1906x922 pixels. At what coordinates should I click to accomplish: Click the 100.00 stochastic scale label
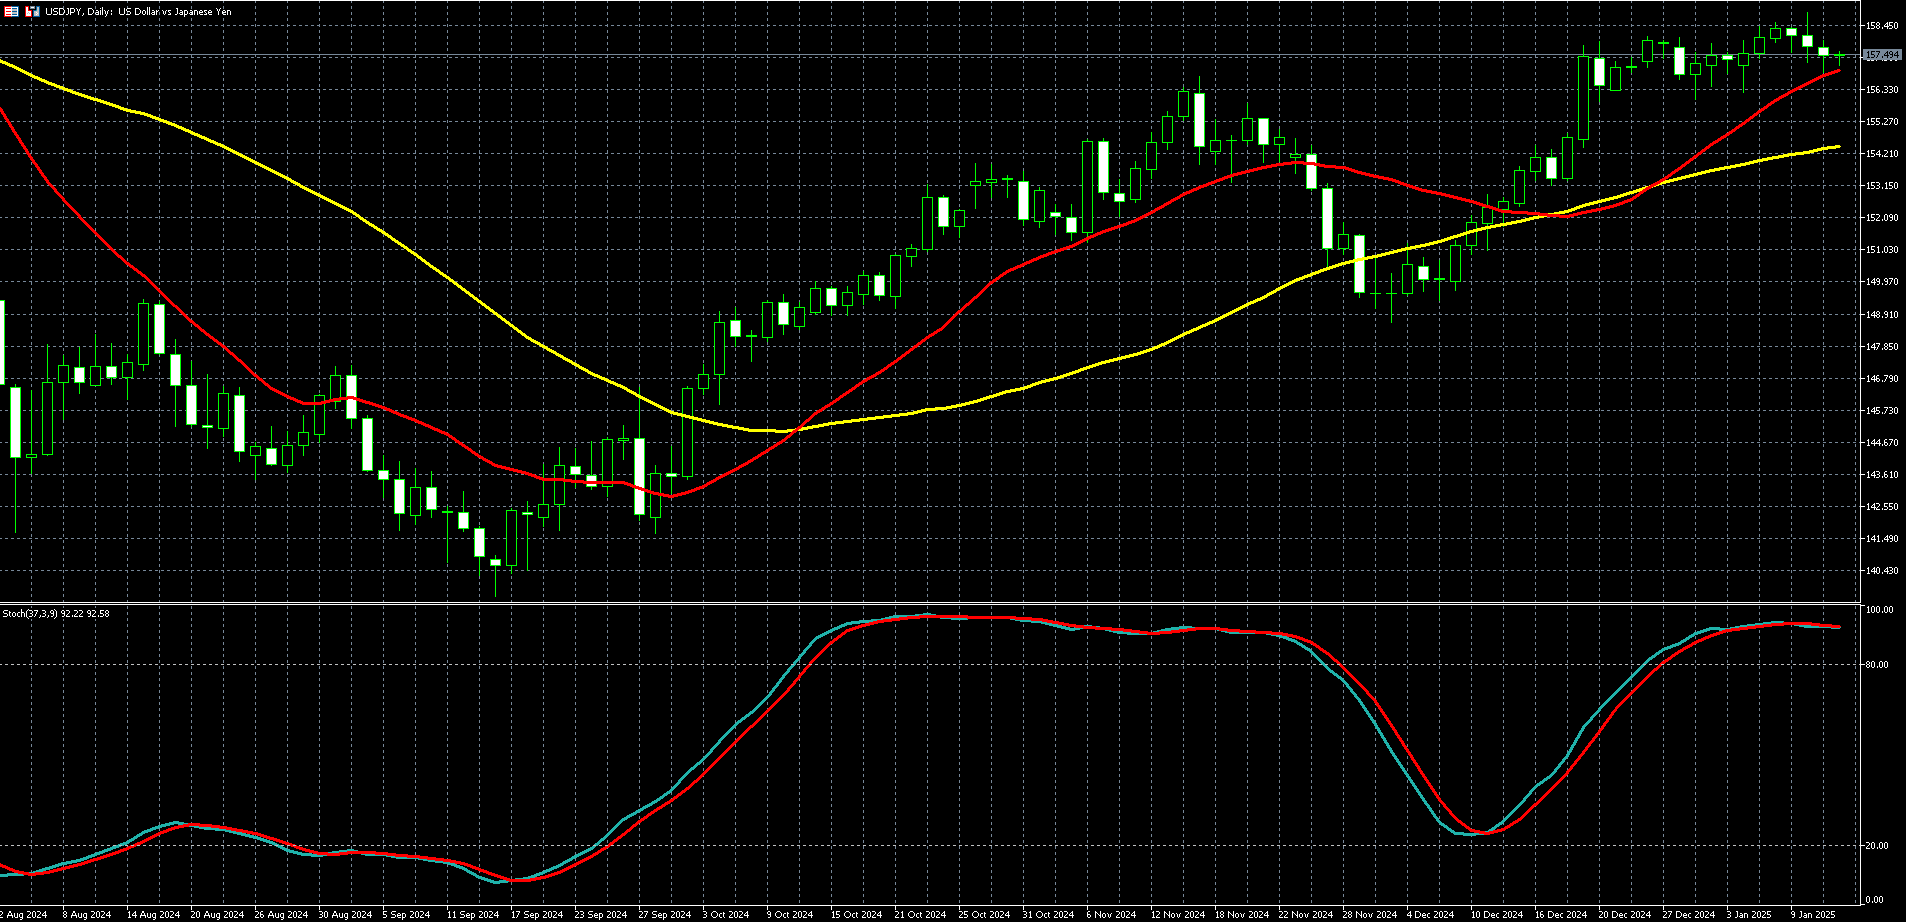click(1880, 610)
